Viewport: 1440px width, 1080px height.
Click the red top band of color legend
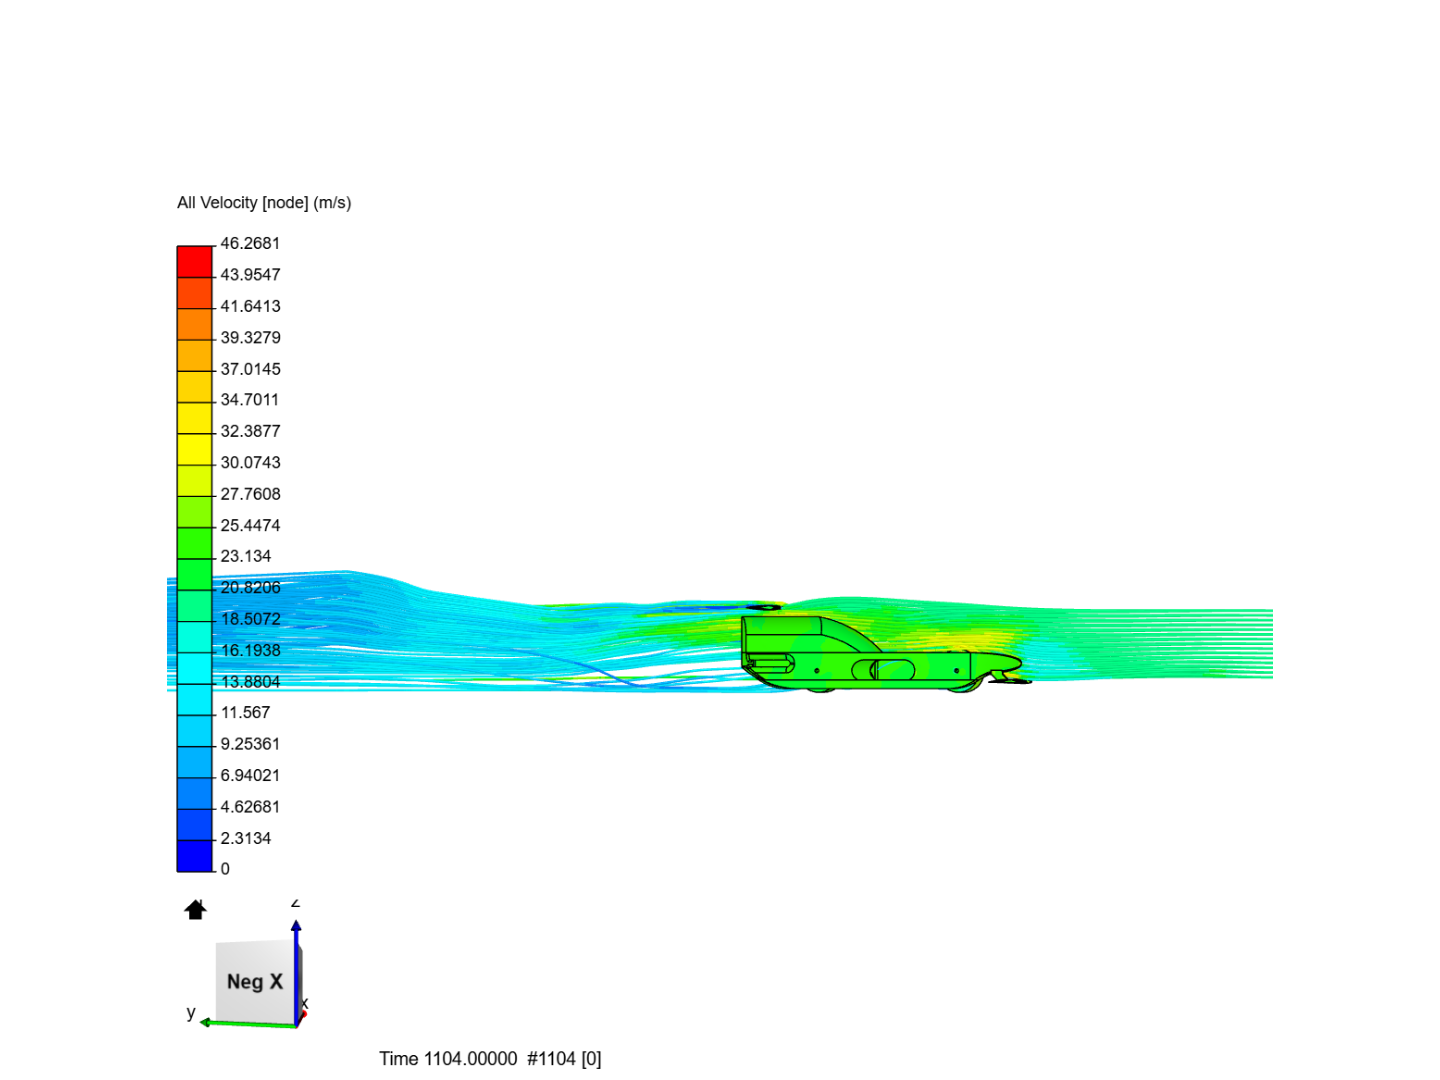point(195,261)
